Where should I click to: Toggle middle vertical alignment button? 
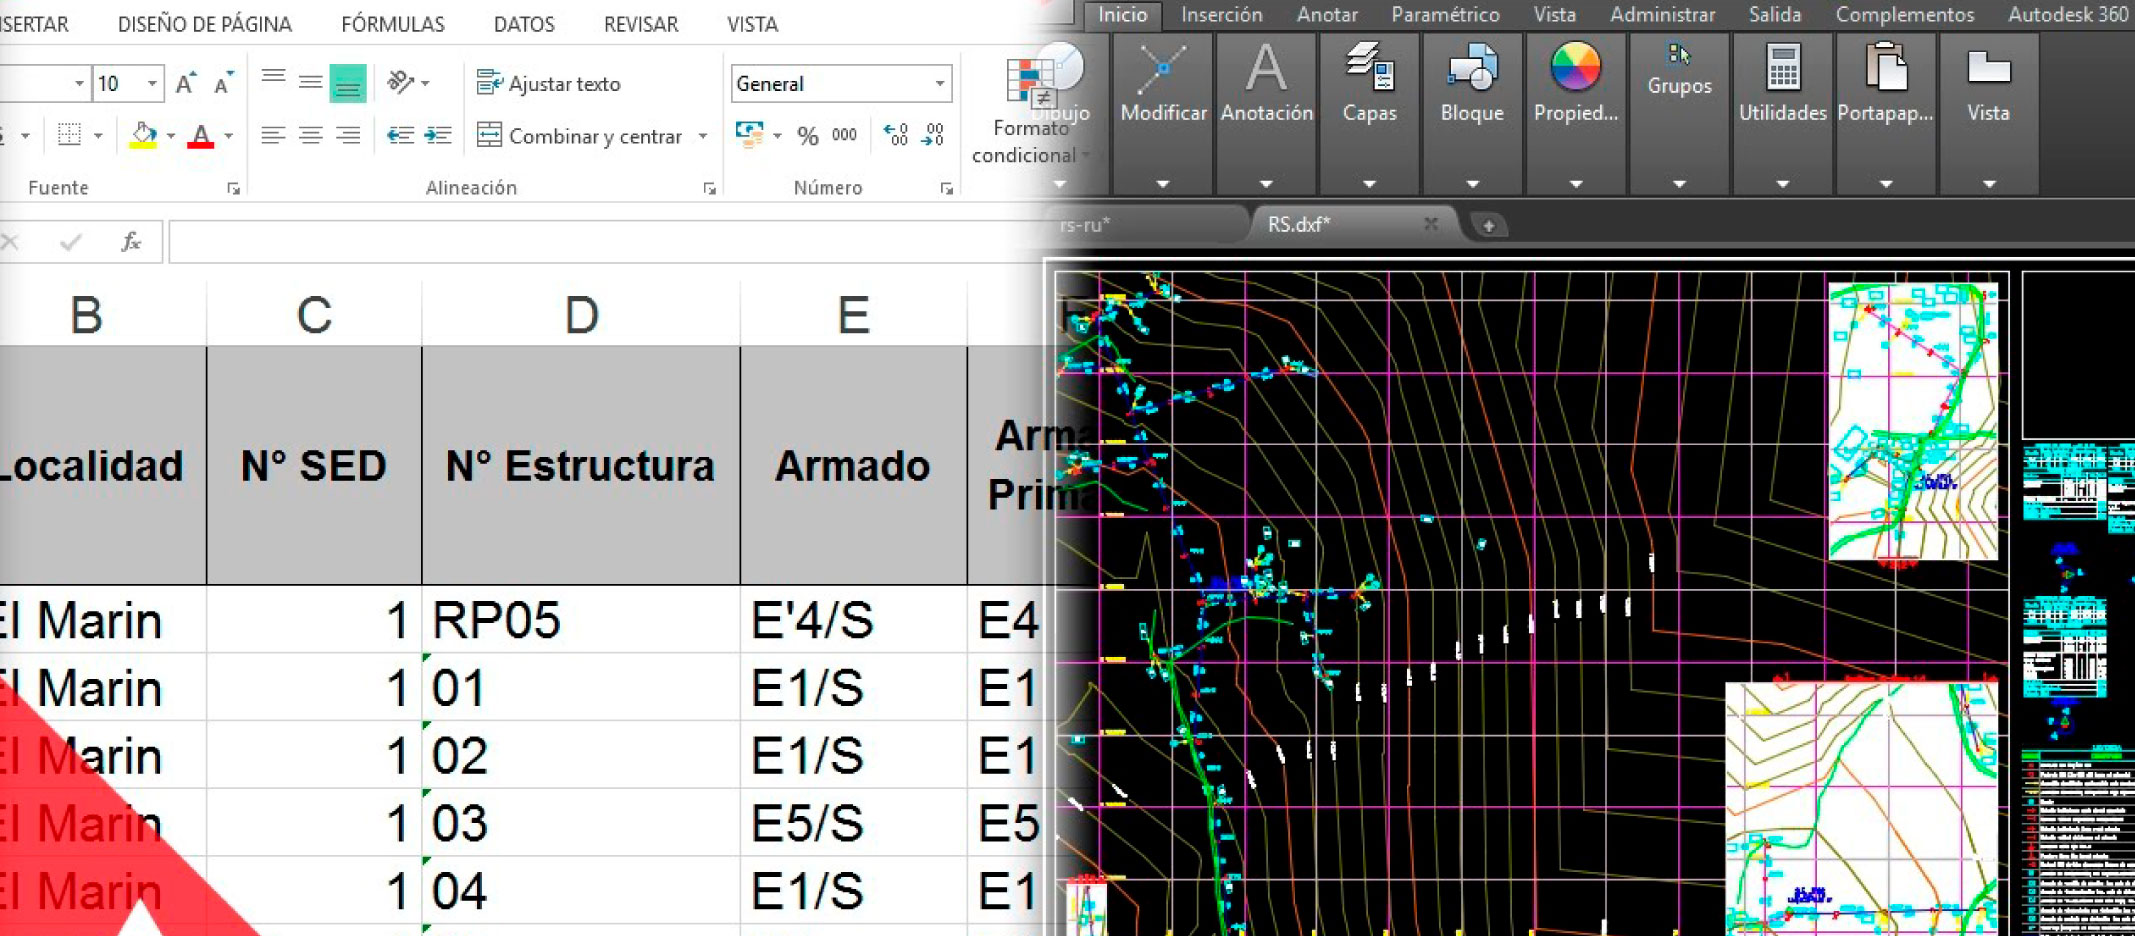click(310, 84)
